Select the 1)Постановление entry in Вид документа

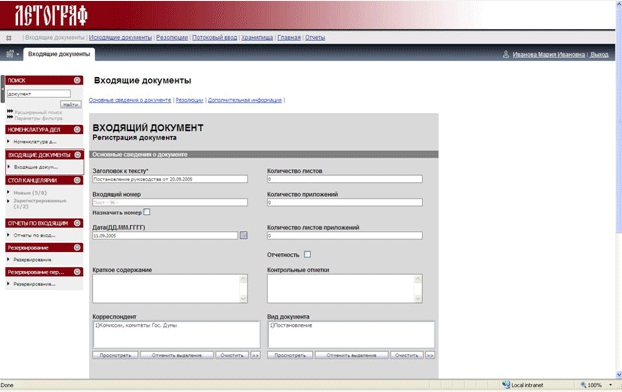[291, 325]
